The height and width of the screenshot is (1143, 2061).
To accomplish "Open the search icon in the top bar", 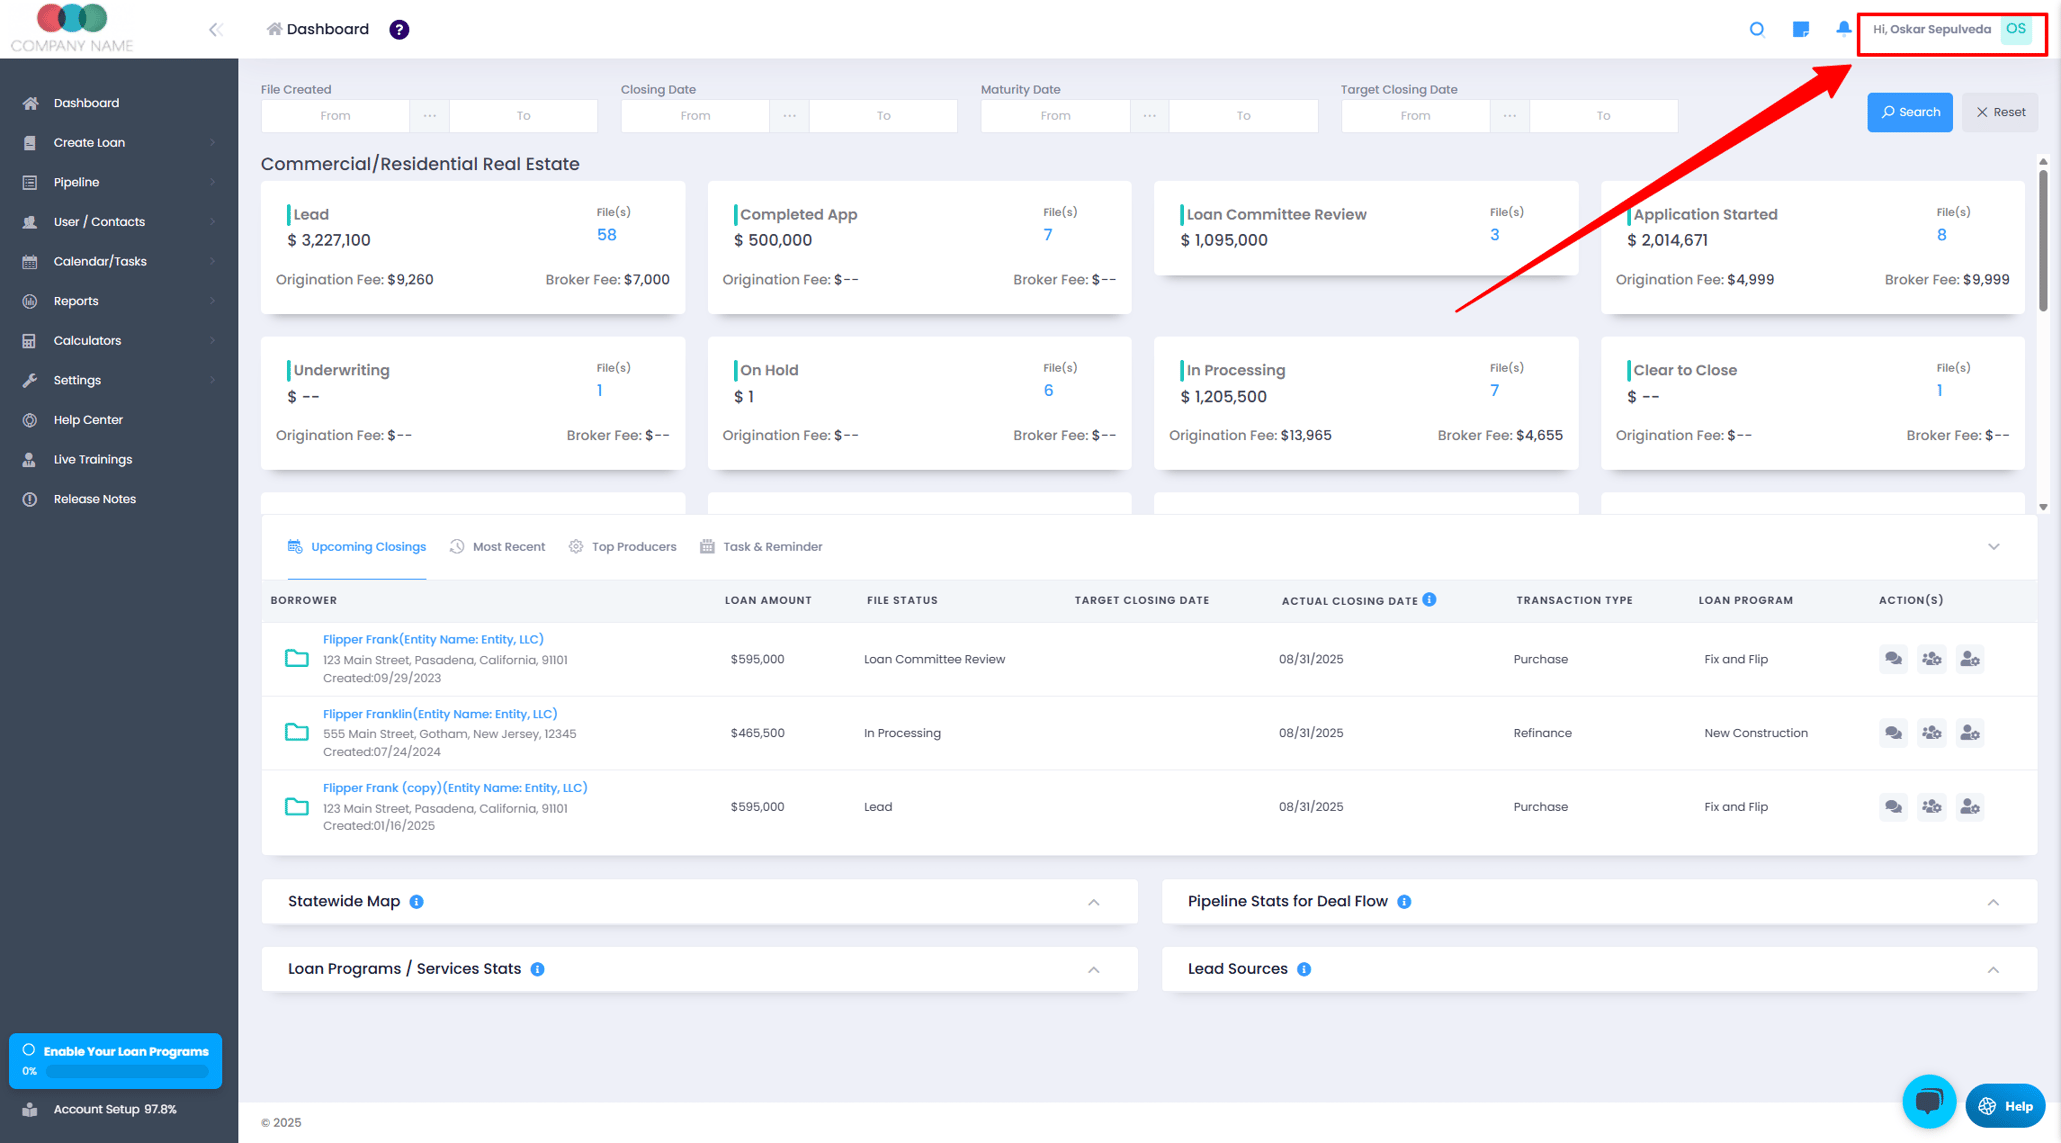I will (x=1757, y=29).
